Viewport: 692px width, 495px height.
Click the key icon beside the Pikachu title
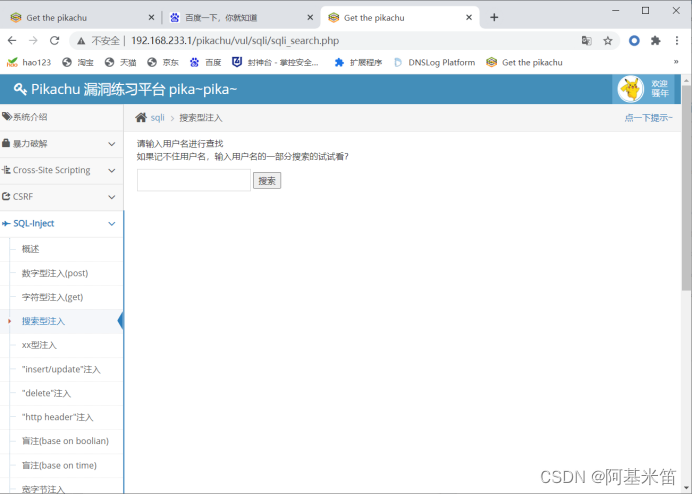(20, 89)
